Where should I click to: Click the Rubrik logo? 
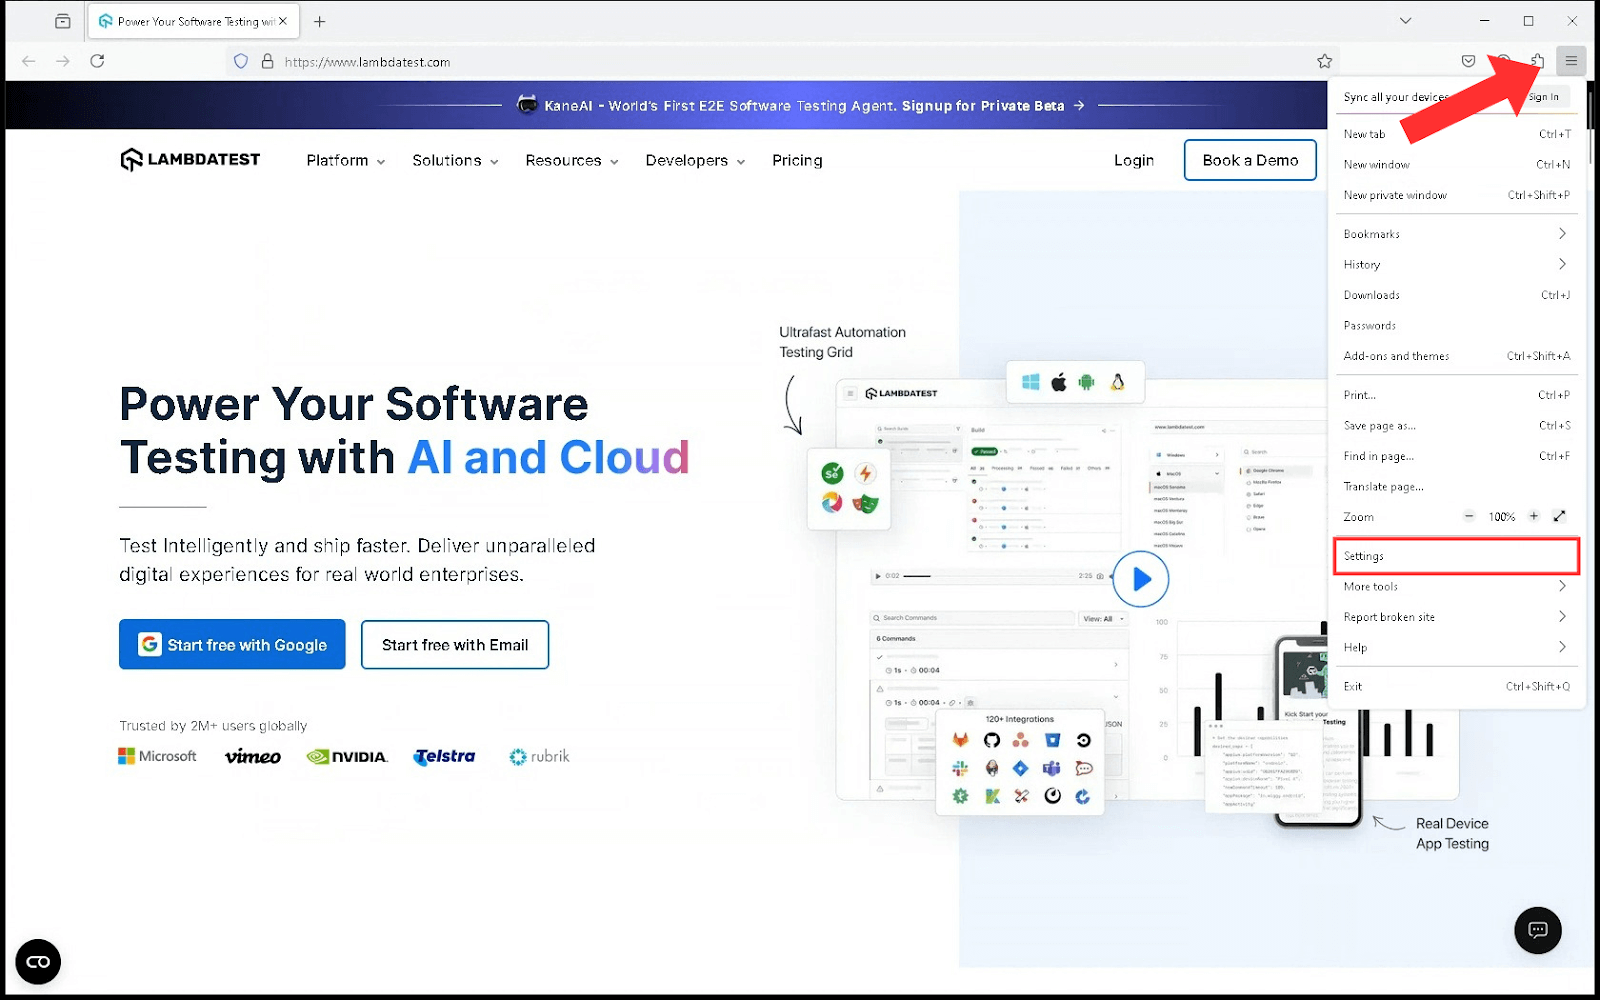click(x=539, y=756)
